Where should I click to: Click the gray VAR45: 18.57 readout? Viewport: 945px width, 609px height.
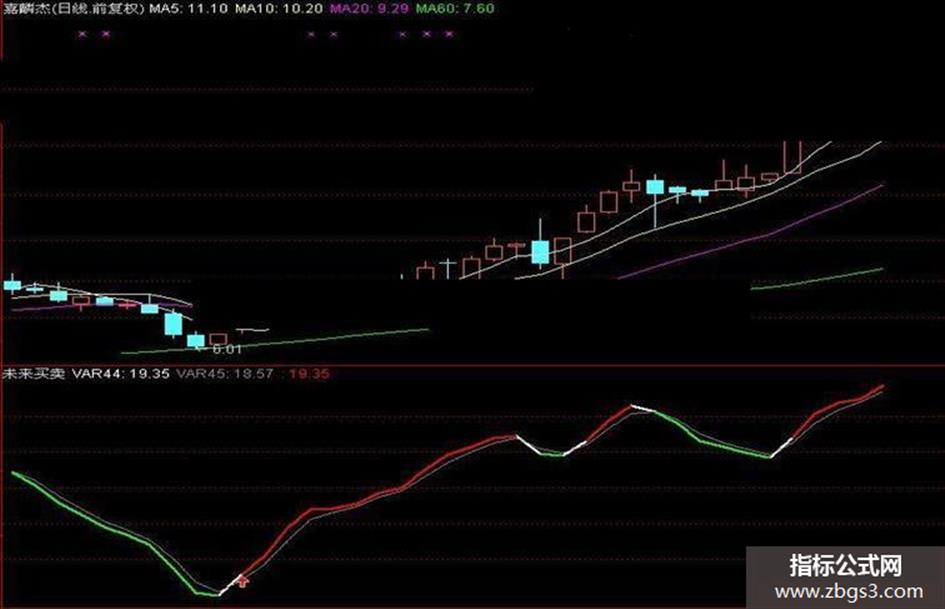tap(225, 373)
